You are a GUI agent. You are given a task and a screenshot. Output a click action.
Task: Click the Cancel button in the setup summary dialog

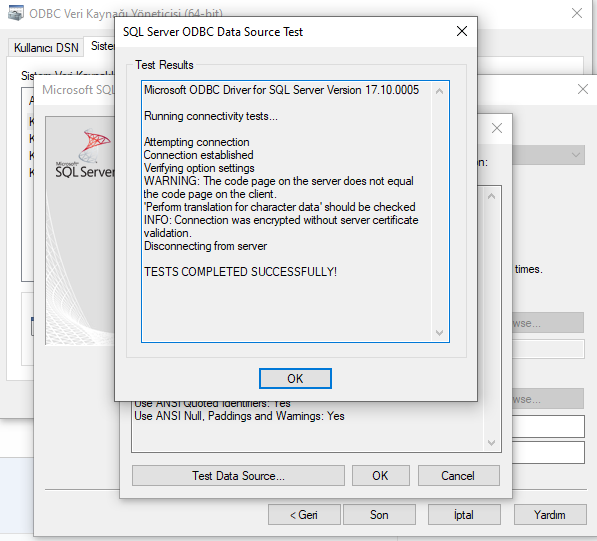point(458,476)
